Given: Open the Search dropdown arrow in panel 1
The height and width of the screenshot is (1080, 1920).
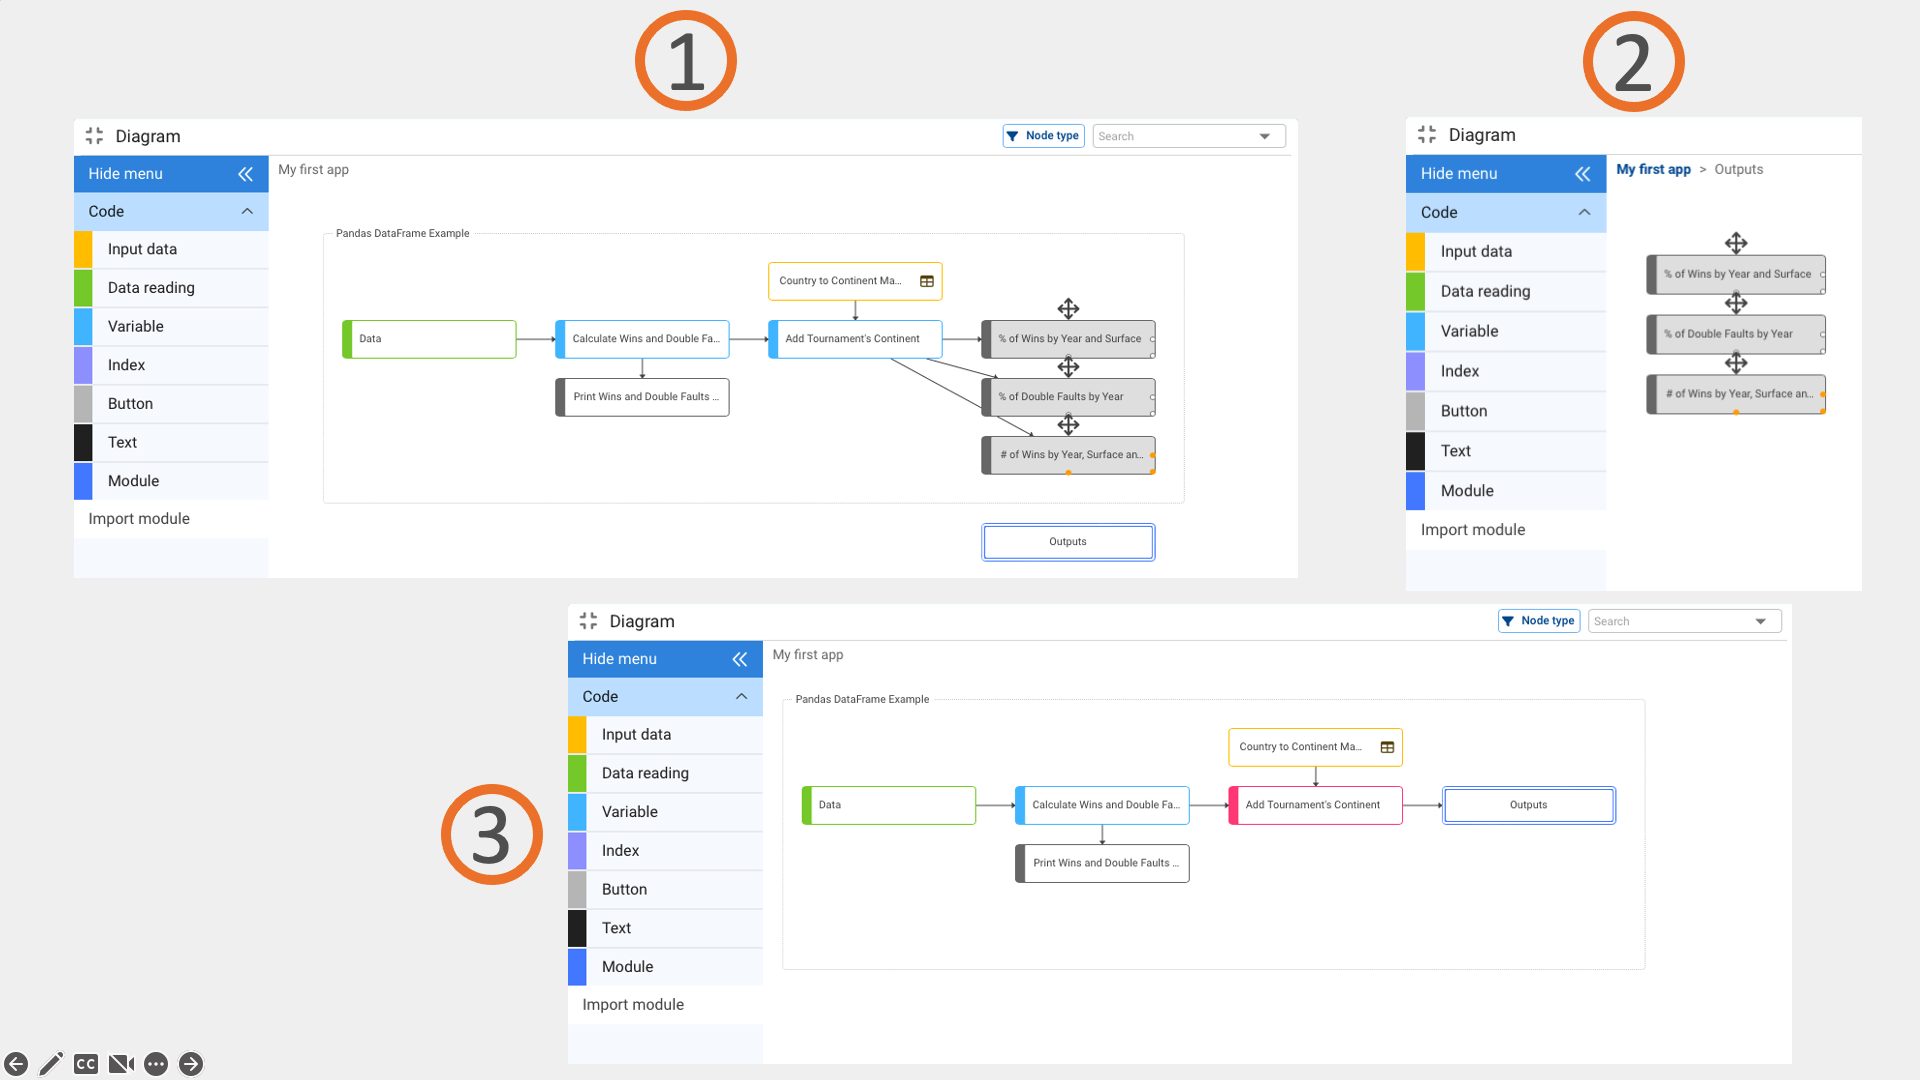Looking at the screenshot, I should tap(1264, 136).
